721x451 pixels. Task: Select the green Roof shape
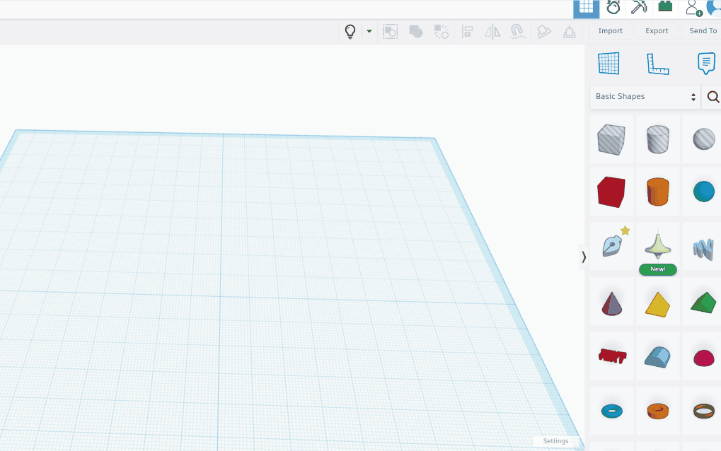704,302
